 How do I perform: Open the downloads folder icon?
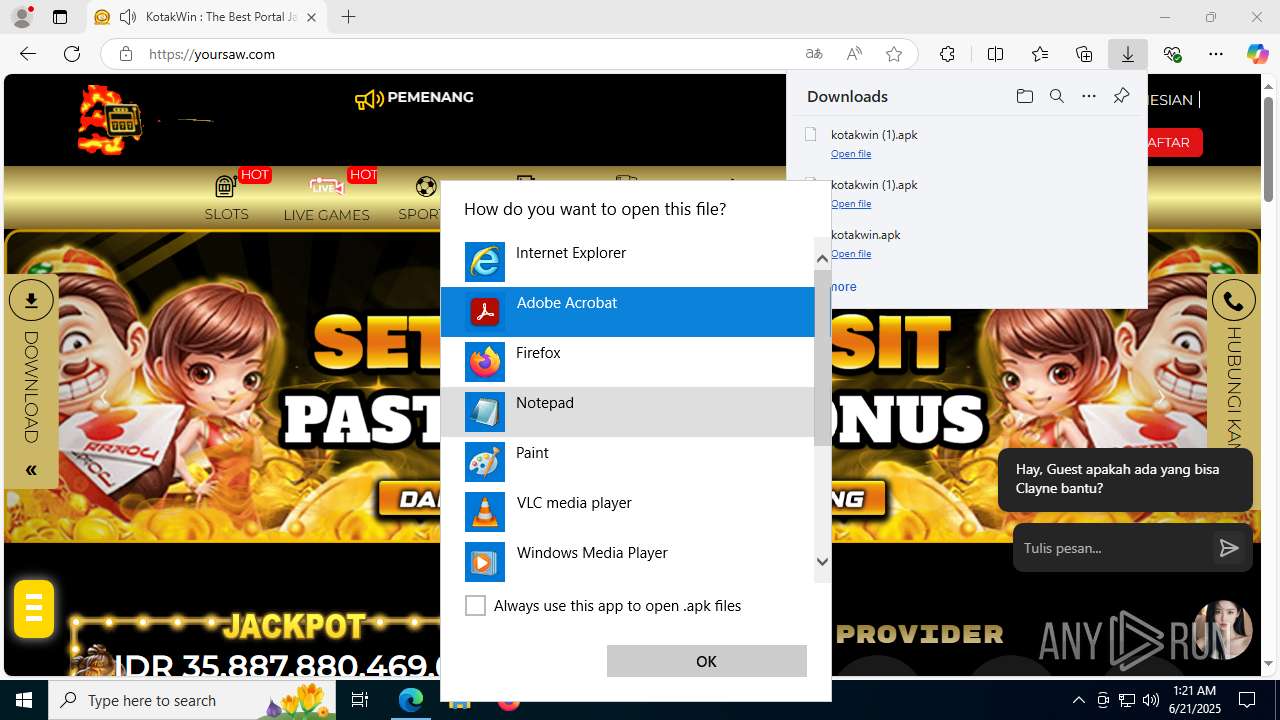pos(1024,96)
